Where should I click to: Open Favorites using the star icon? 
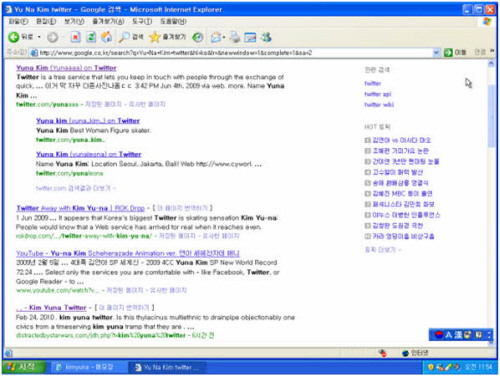[155, 37]
